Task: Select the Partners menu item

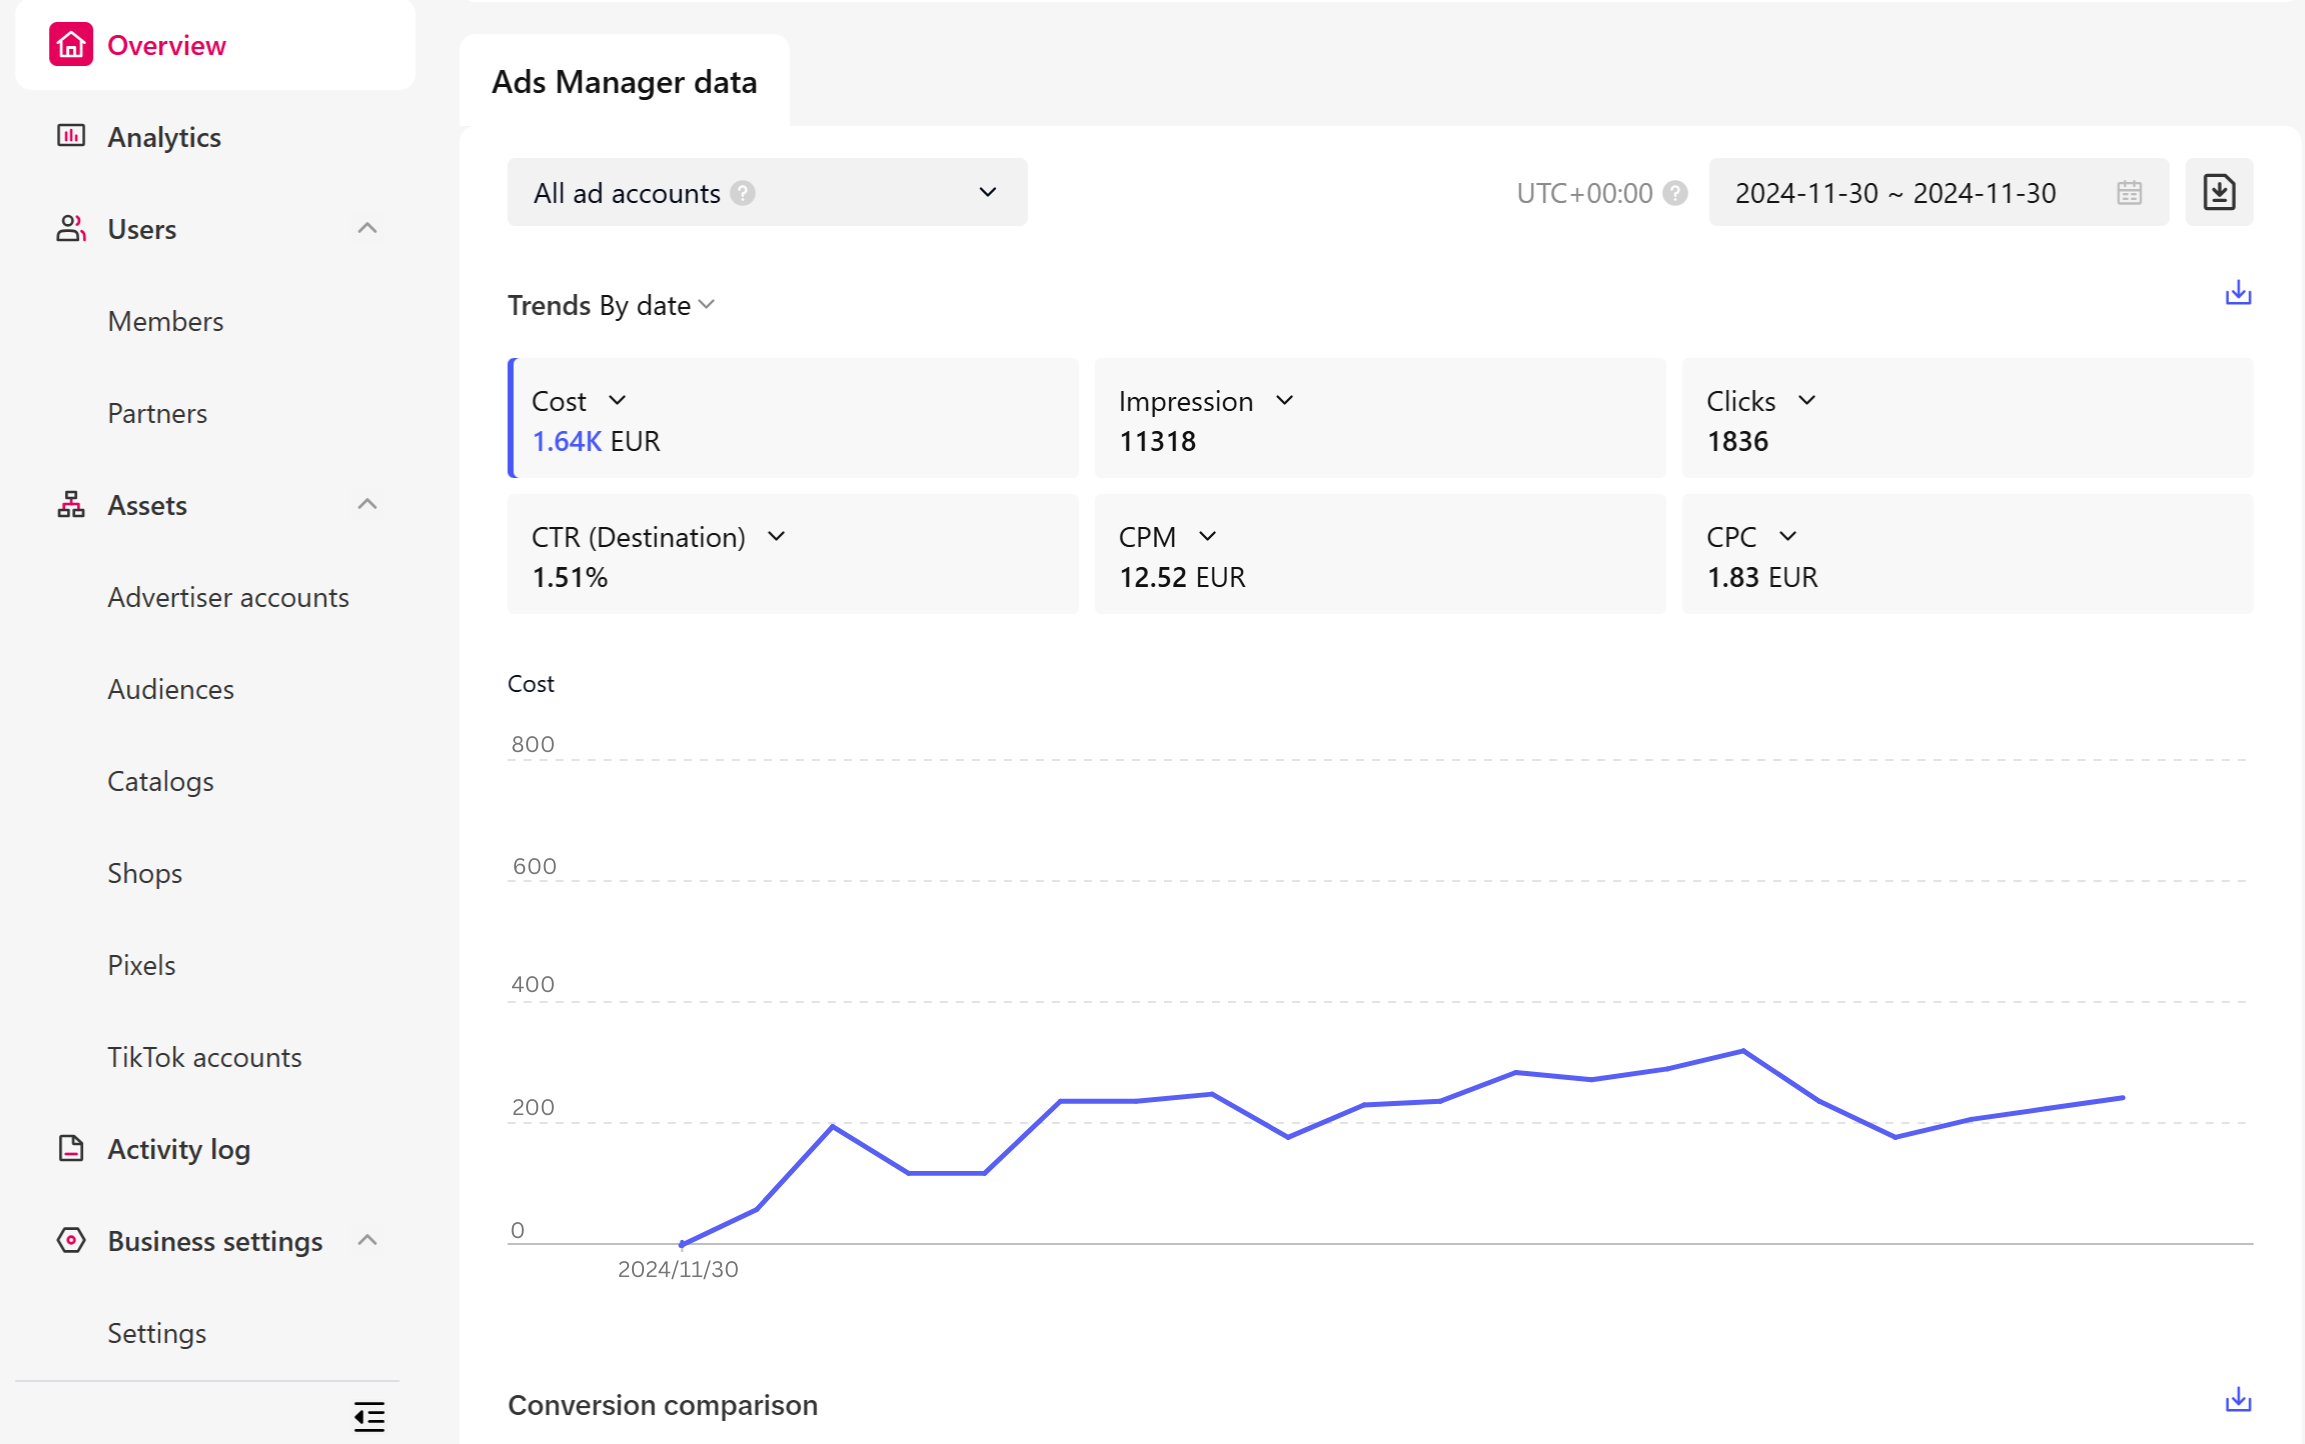Action: pyautogui.click(x=158, y=413)
